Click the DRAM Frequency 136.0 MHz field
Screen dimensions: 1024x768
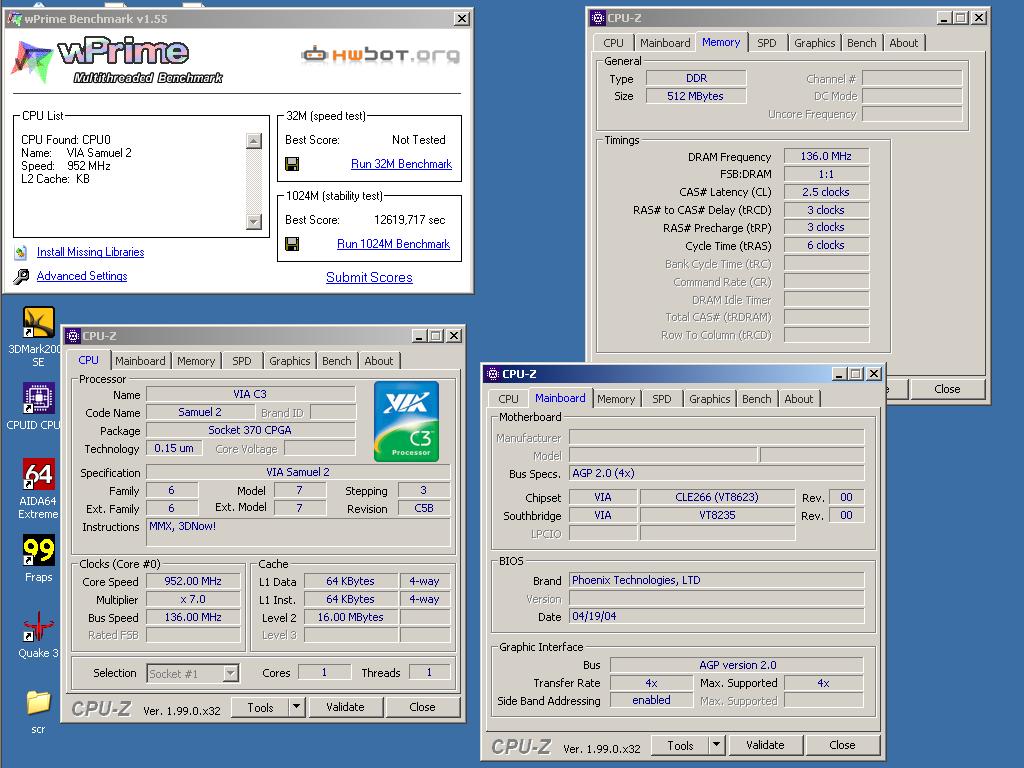[826, 156]
